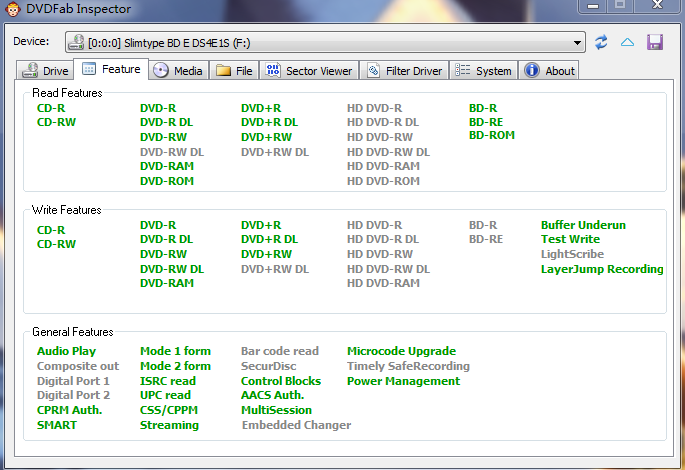Click ISRC read label
The width and height of the screenshot is (685, 470).
coord(168,381)
